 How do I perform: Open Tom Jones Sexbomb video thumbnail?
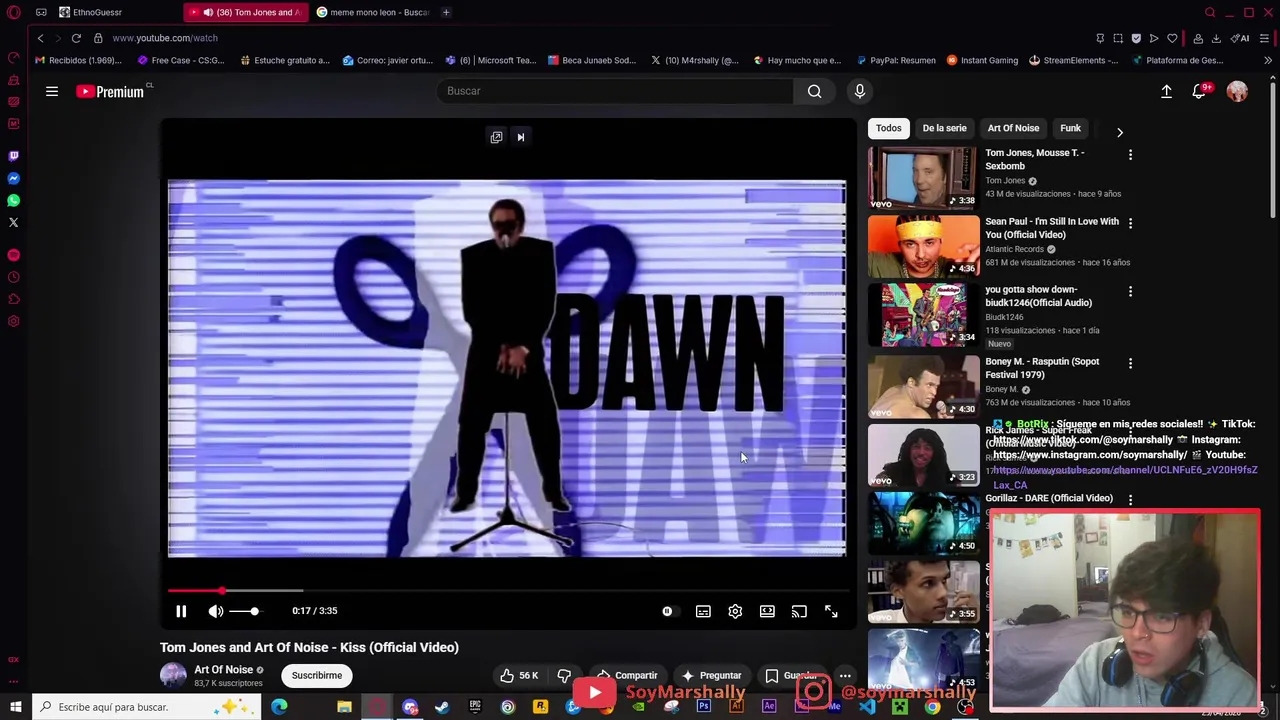tap(923, 178)
